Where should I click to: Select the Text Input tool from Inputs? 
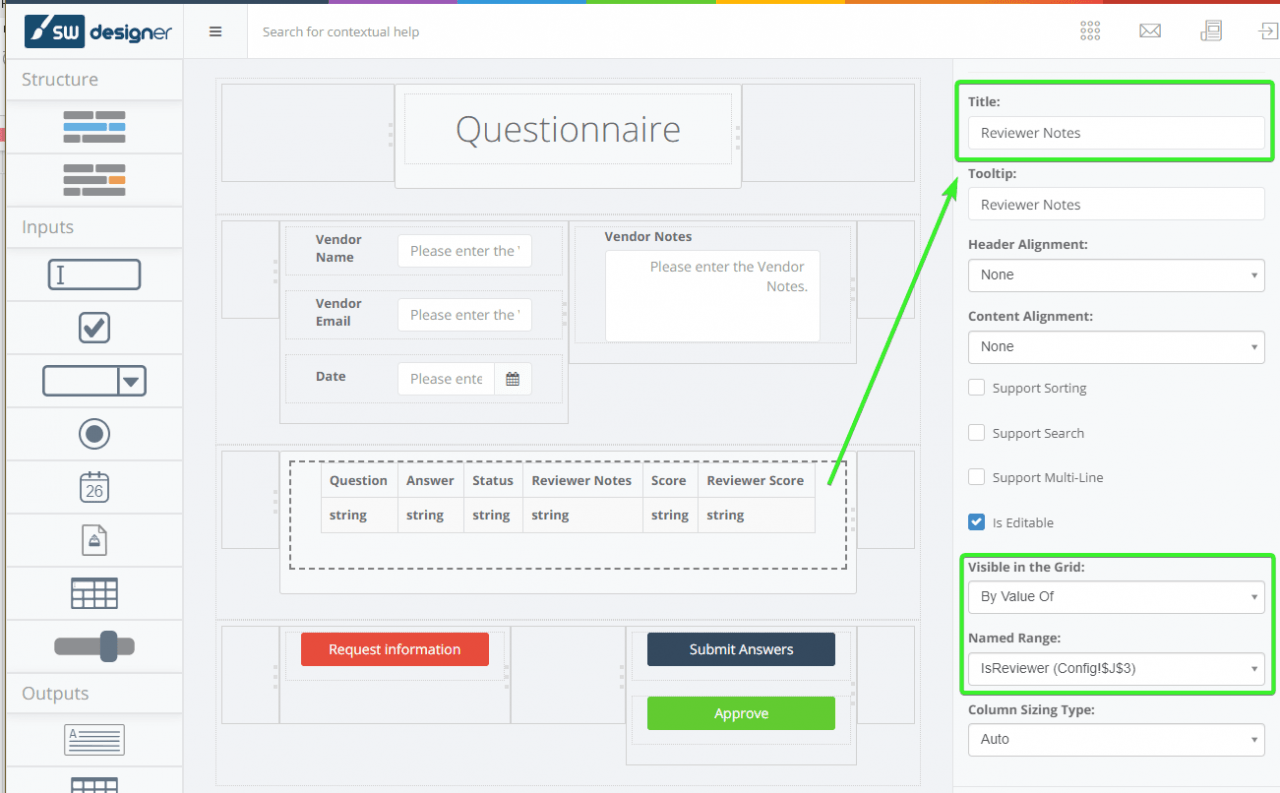94,273
